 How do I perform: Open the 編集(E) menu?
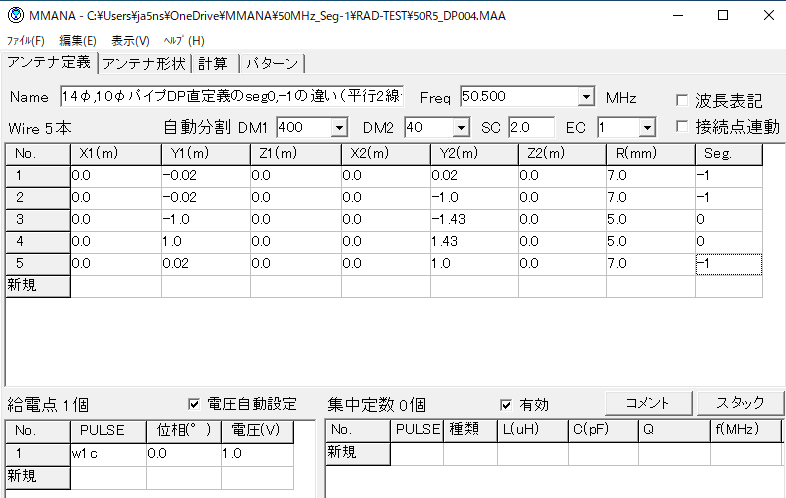[x=78, y=41]
